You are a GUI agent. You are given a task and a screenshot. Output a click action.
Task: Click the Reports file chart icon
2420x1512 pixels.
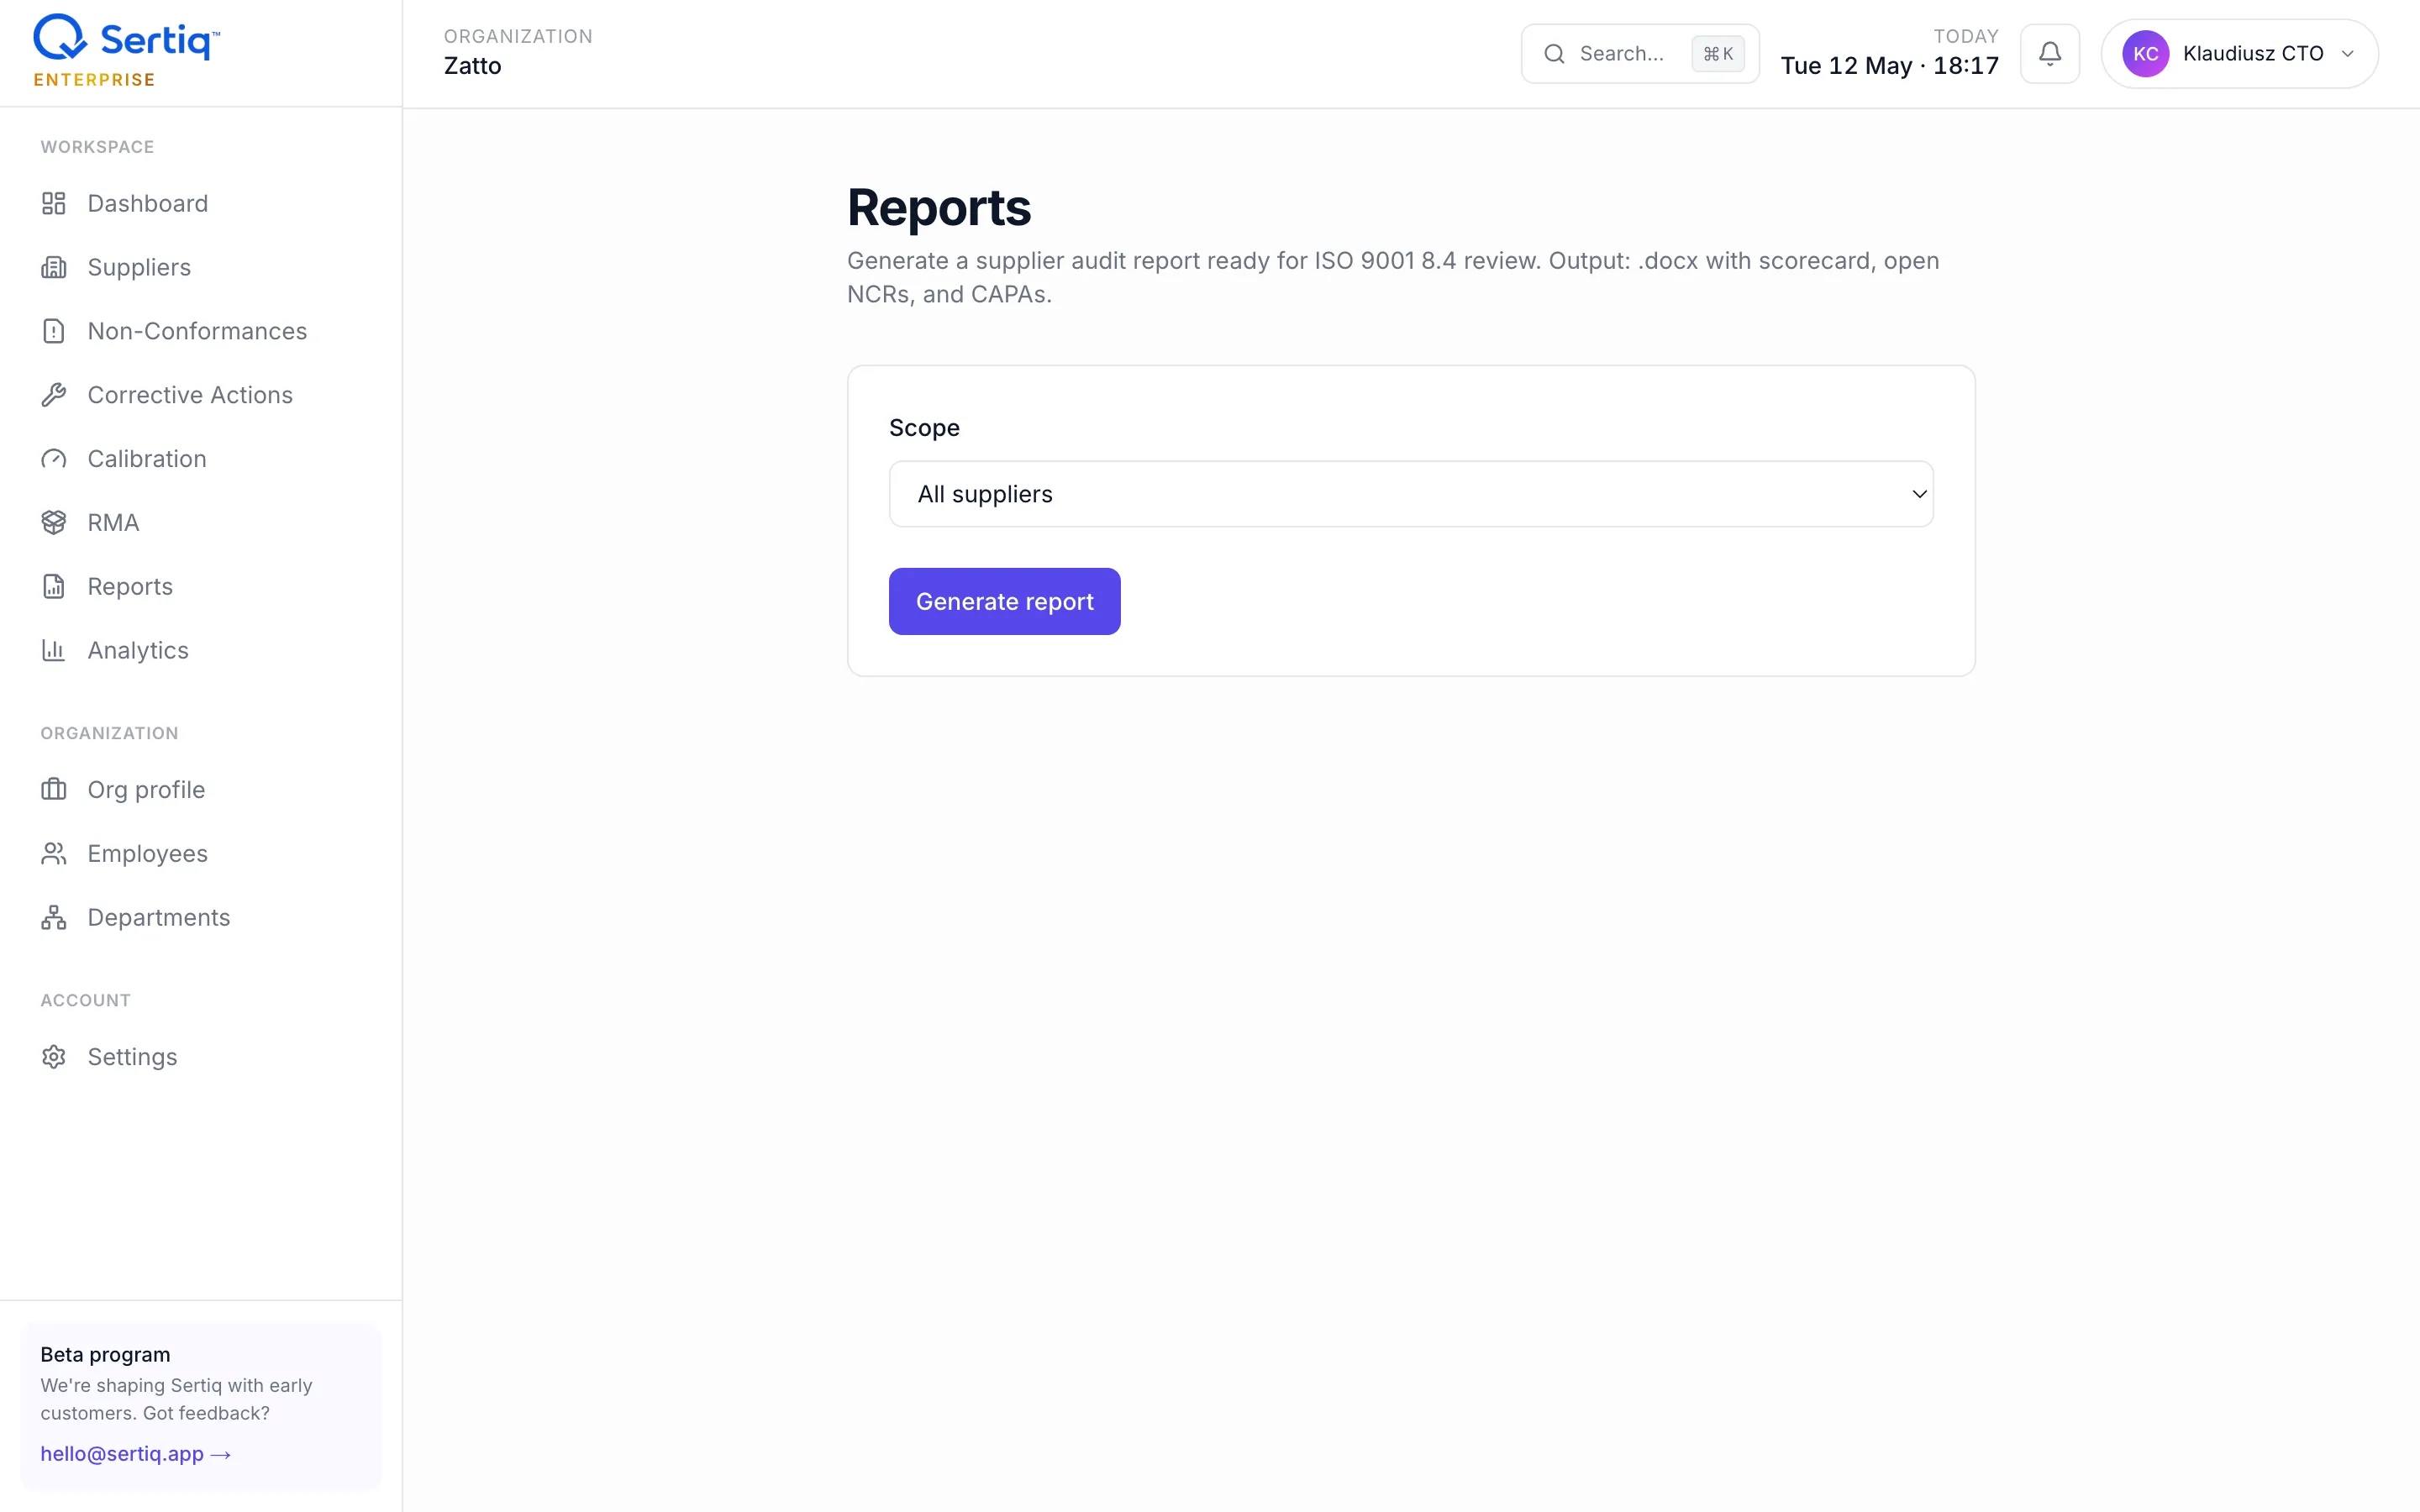(x=54, y=586)
